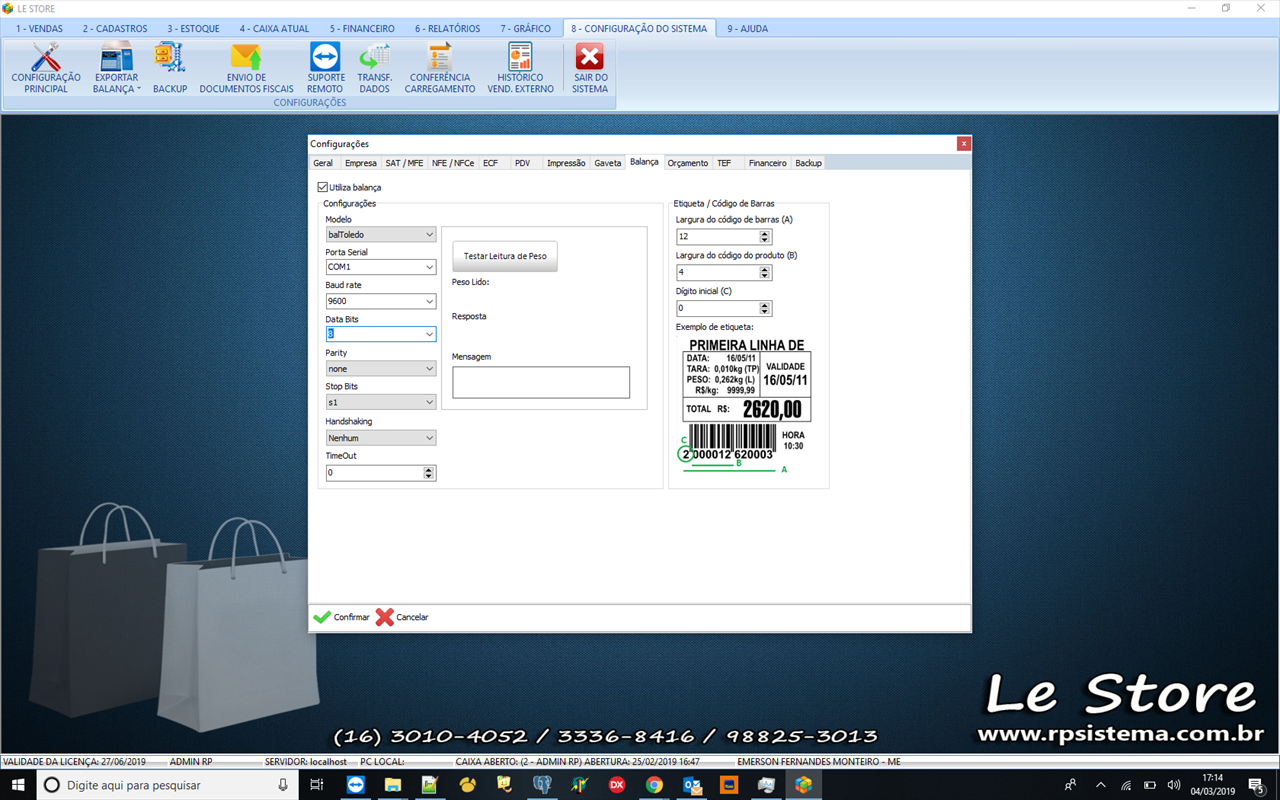Switch to the 7 - GRÁFICO tab
This screenshot has height=800, width=1280.
click(526, 28)
